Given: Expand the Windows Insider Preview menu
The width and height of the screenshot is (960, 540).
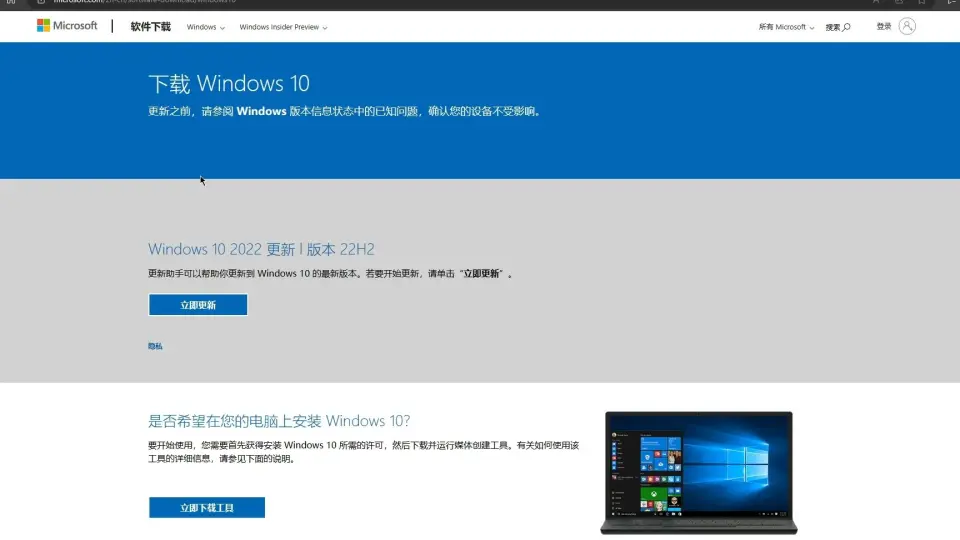Looking at the screenshot, I should 283,27.
